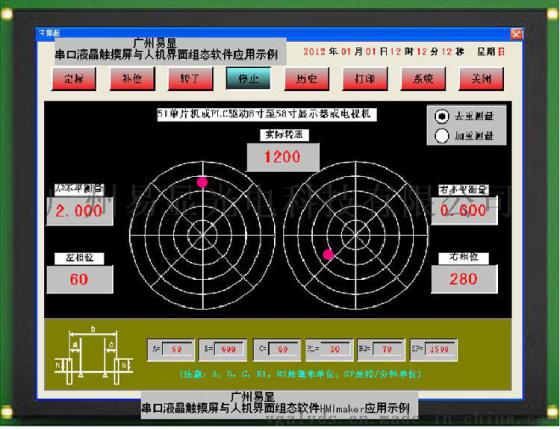Viewport: 560px width, 430px height.
Task: Click the right unbalance value 0.600
Action: click(464, 210)
